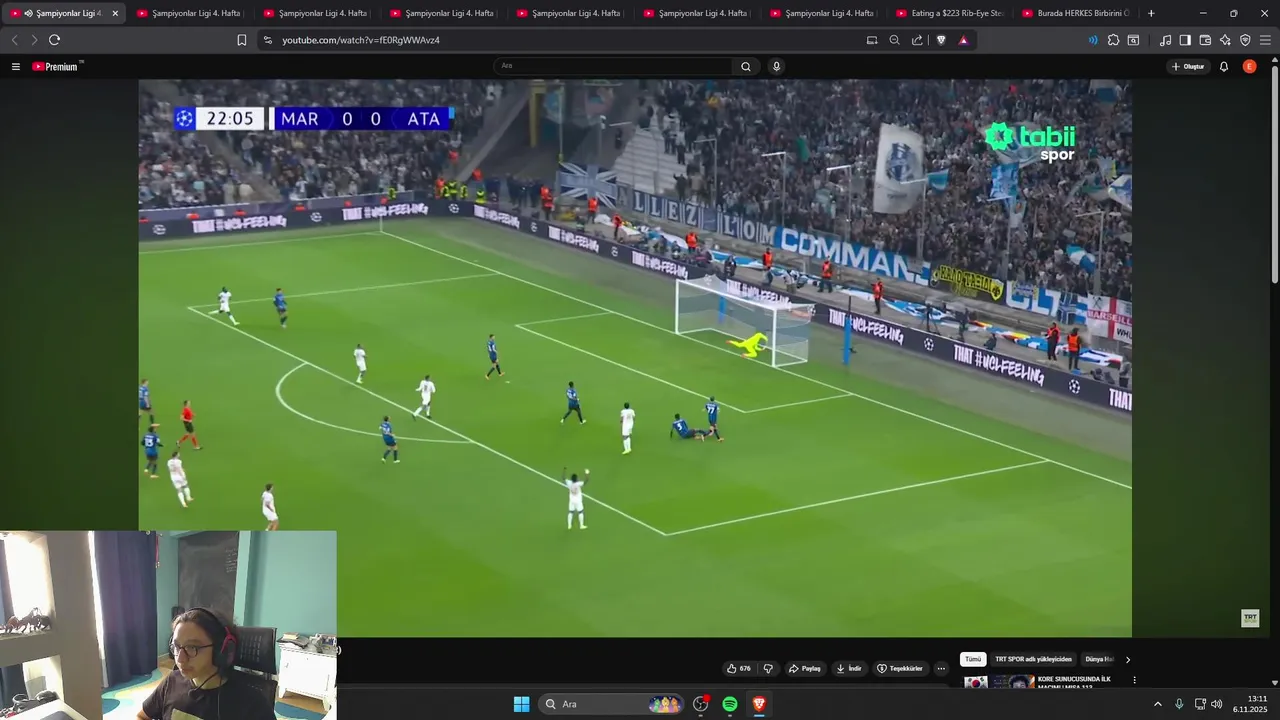Click the Teşekkürler thanks button
Screen dimensions: 1280x720
(900, 668)
